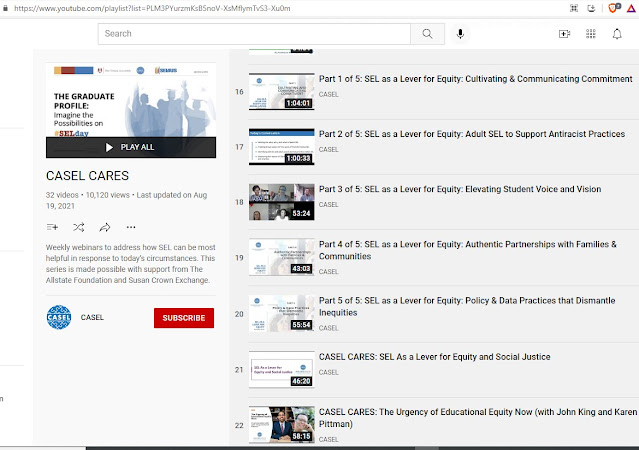Click the site lock icon
The height and width of the screenshot is (450, 639).
[5, 8]
